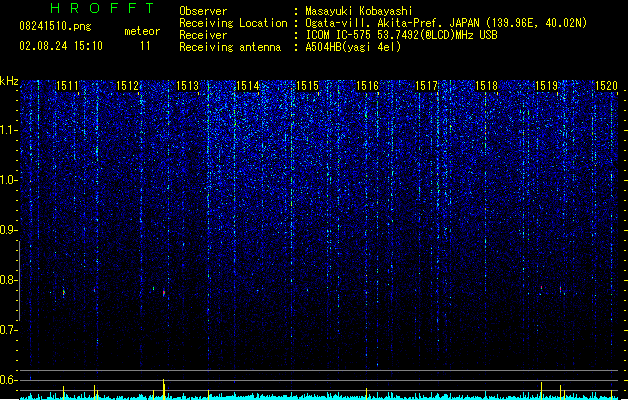
Task: Click the 1518 time marker
Action: click(x=486, y=86)
